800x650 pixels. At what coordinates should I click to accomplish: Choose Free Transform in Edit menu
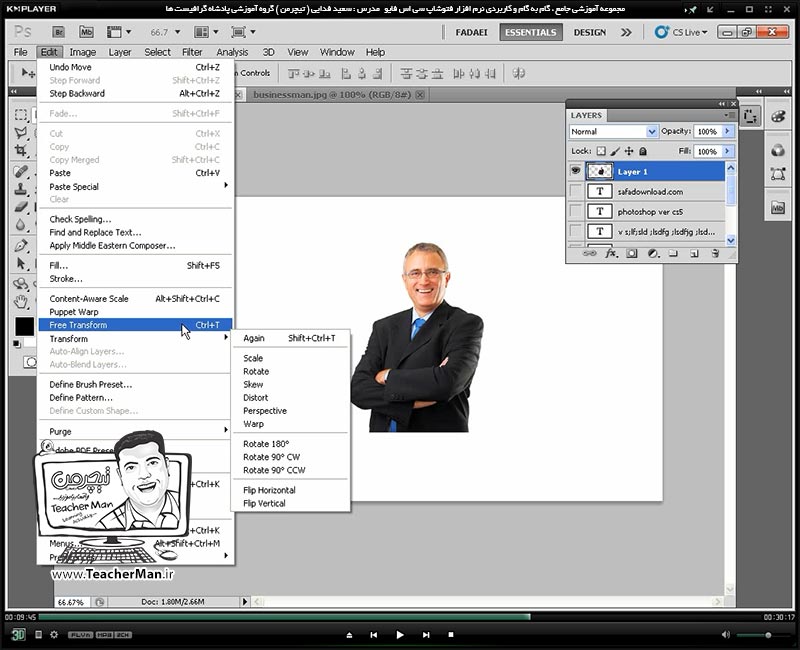pyautogui.click(x=135, y=325)
